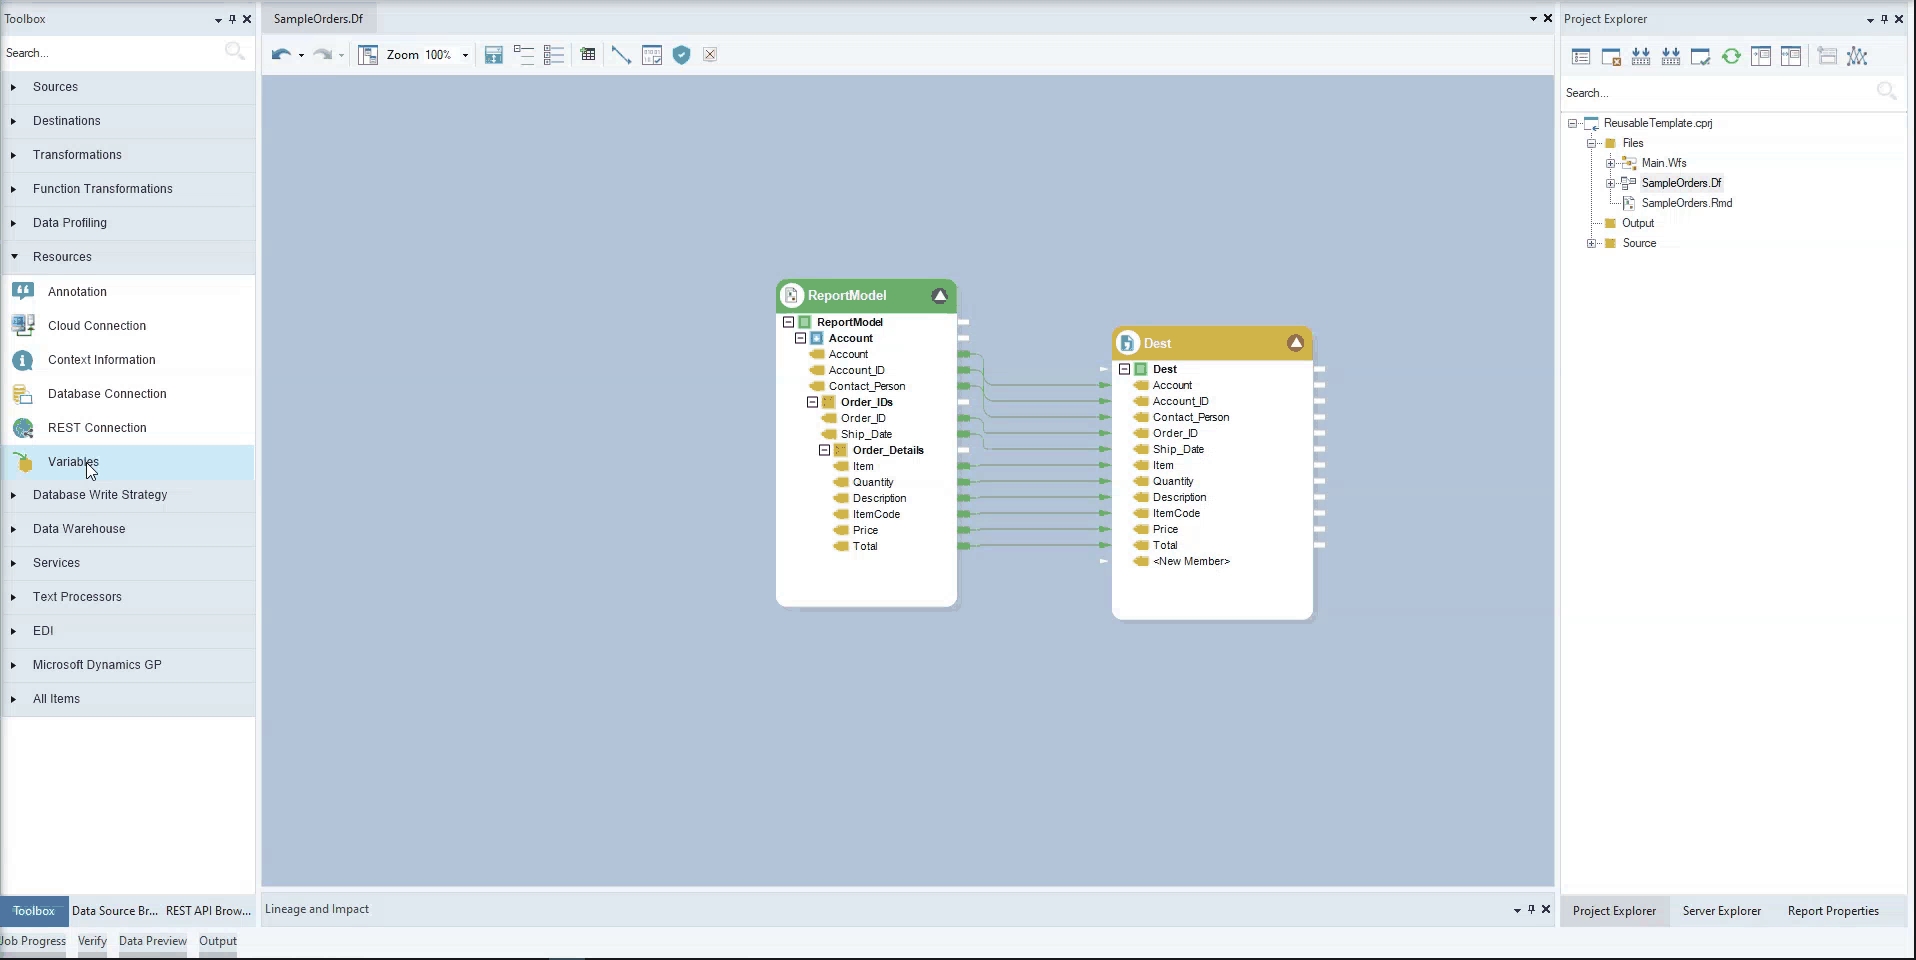Collapse the ReportModel object with its triangle button

pos(940,296)
